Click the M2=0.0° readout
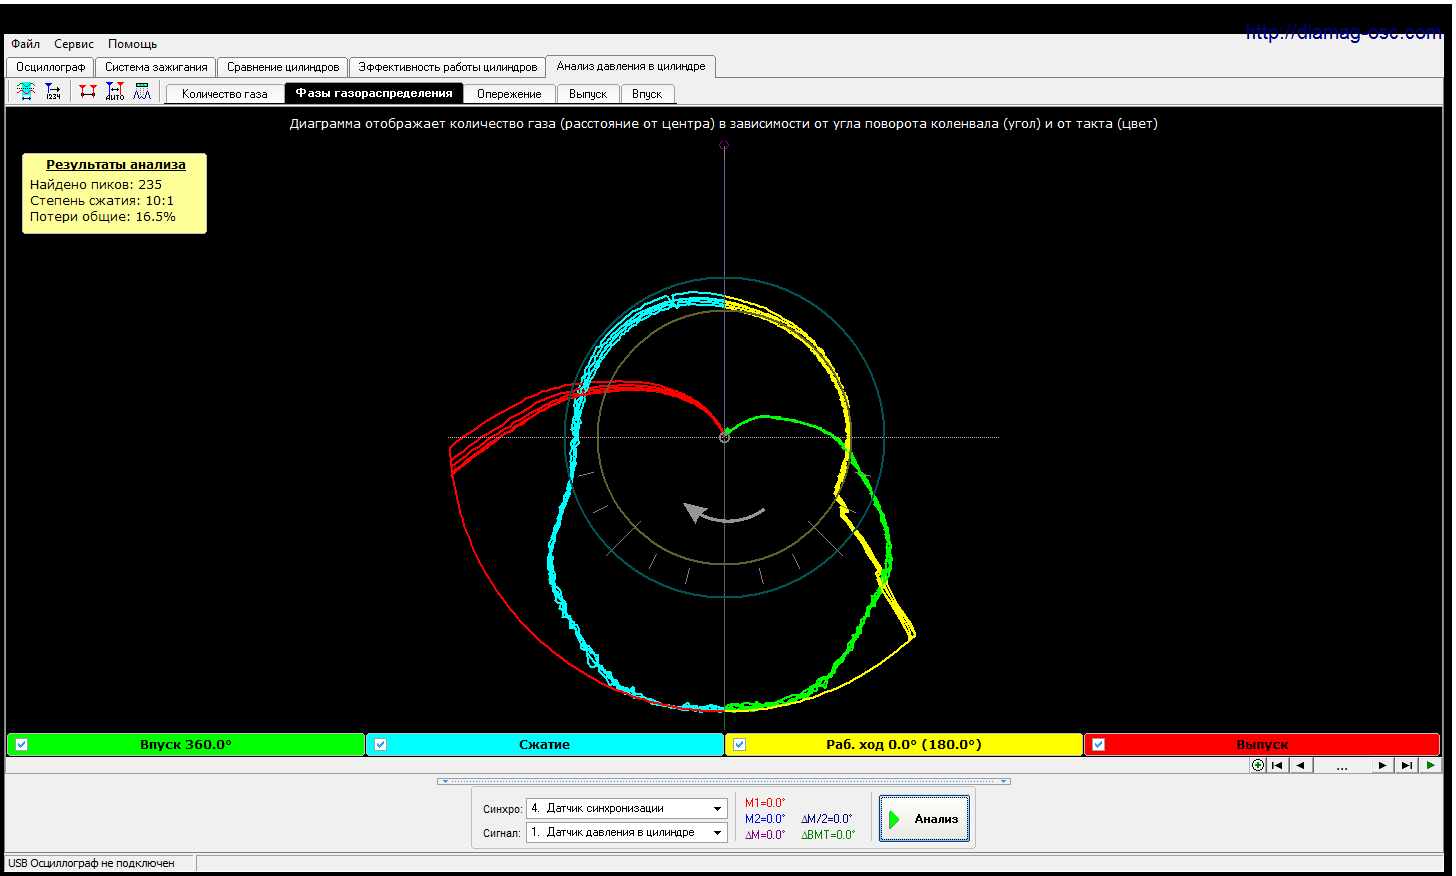Viewport: 1456px width, 876px height. [765, 819]
